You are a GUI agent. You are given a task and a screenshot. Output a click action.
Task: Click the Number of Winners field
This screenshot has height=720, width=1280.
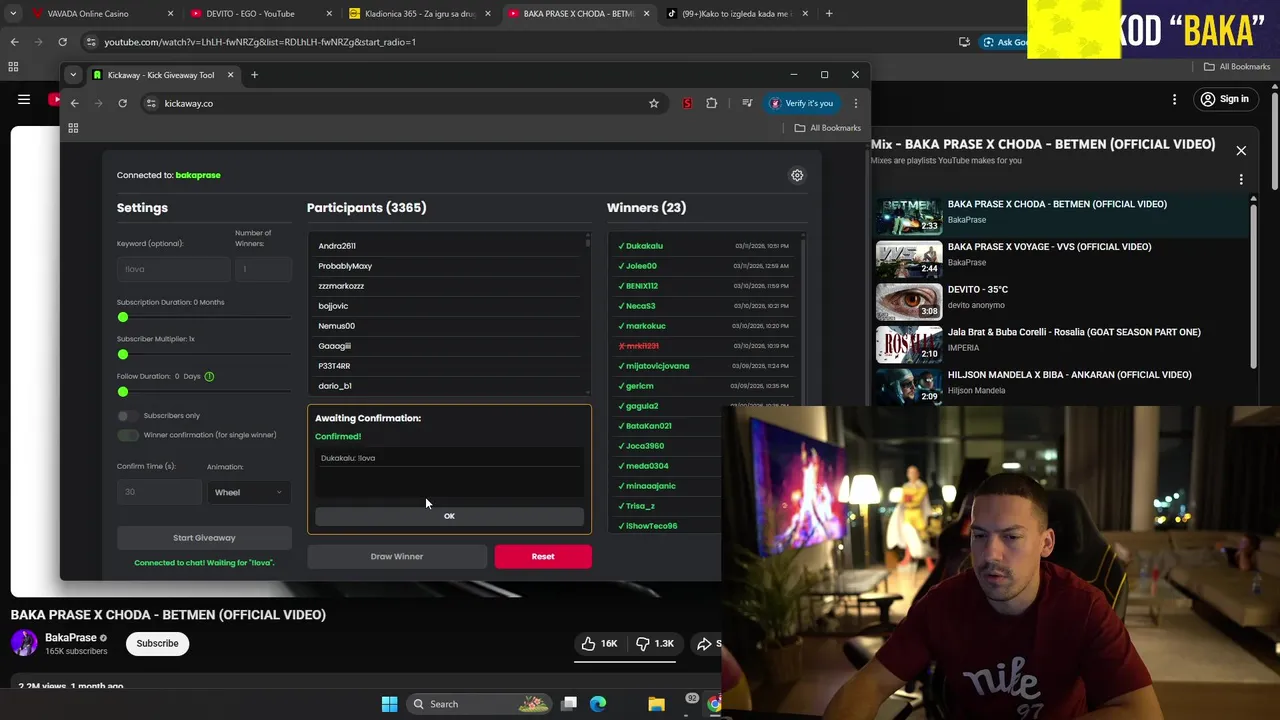click(x=263, y=269)
